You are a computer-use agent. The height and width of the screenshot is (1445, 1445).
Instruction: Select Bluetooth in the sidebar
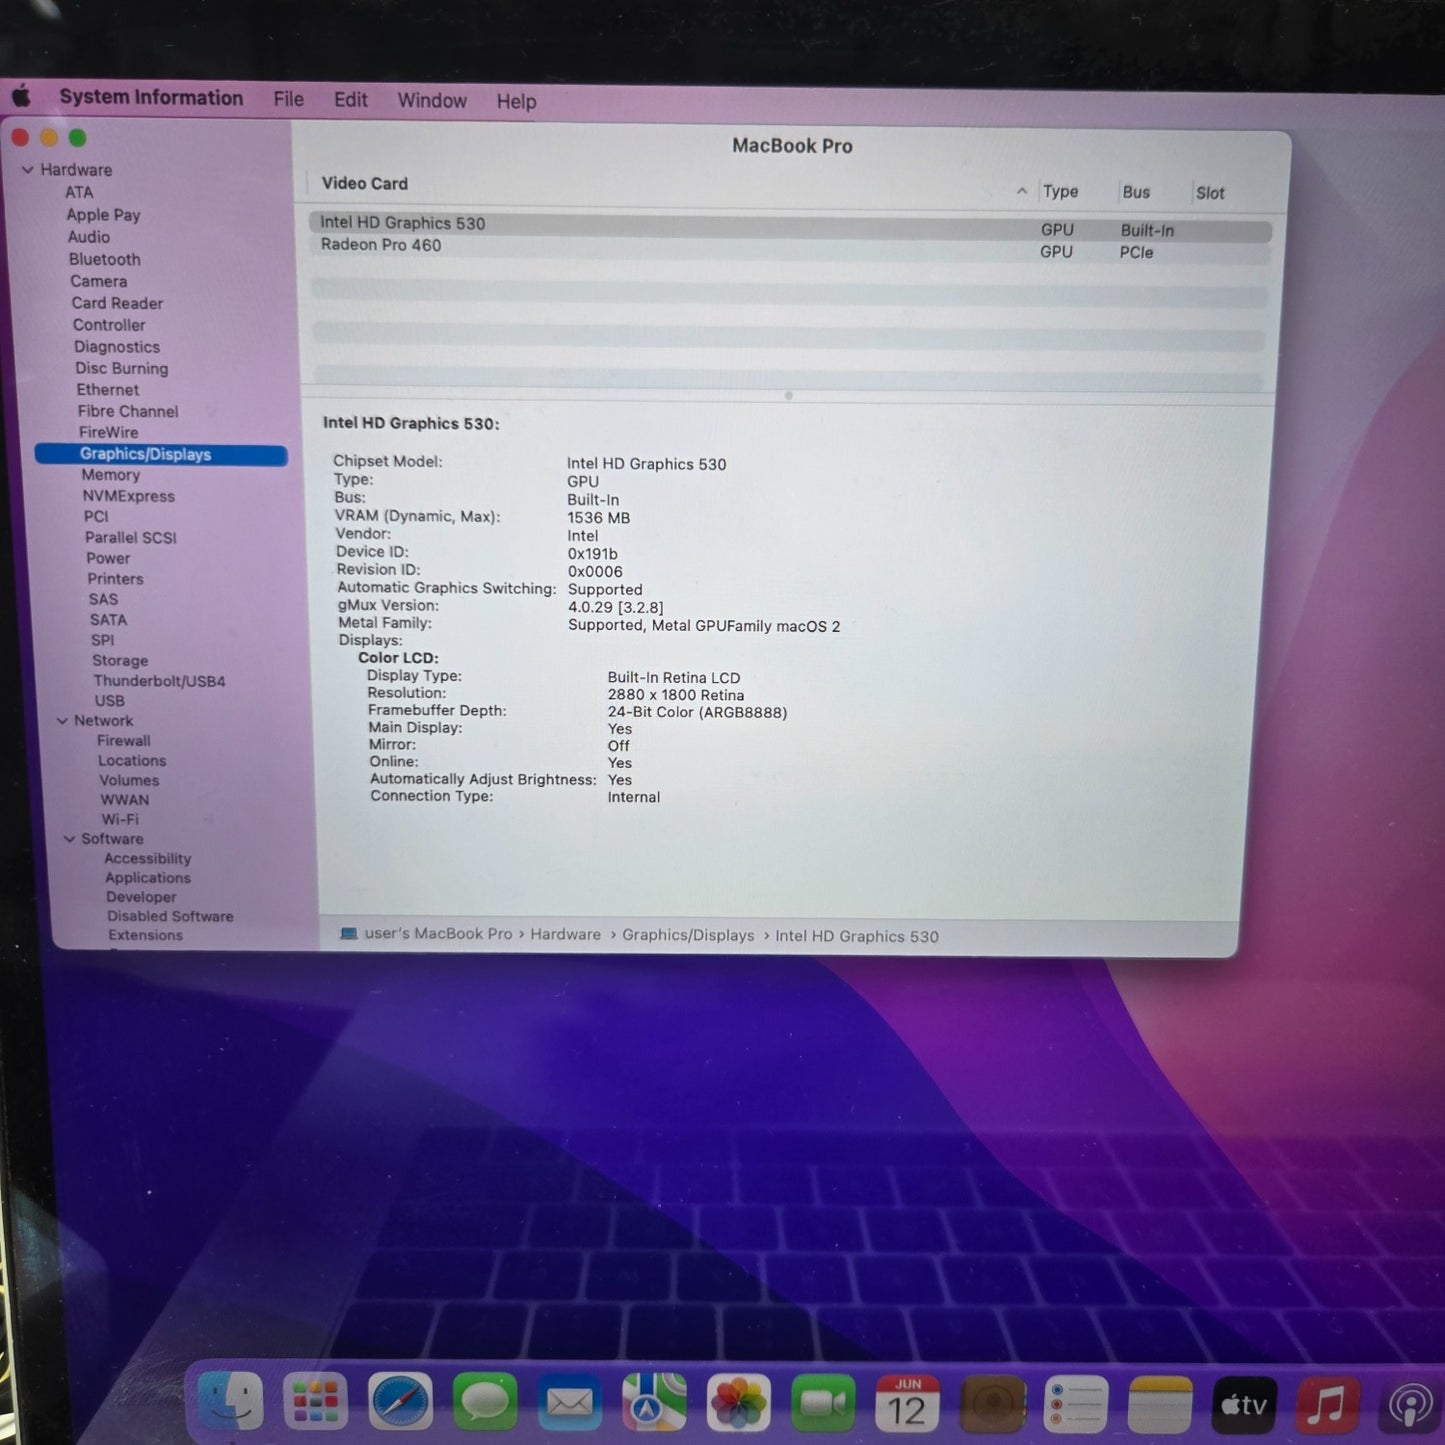coord(105,259)
